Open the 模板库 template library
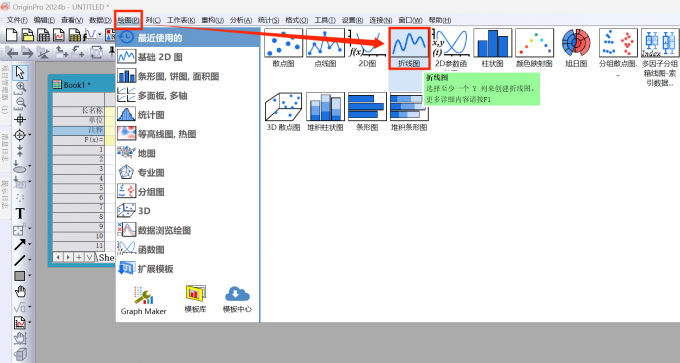The image size is (680, 363). pos(195,299)
